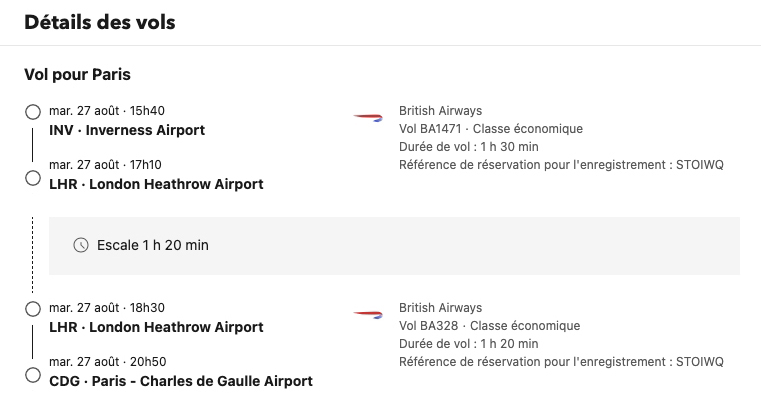Click the Vol pour Paris title
761x416 pixels.
(x=77, y=74)
